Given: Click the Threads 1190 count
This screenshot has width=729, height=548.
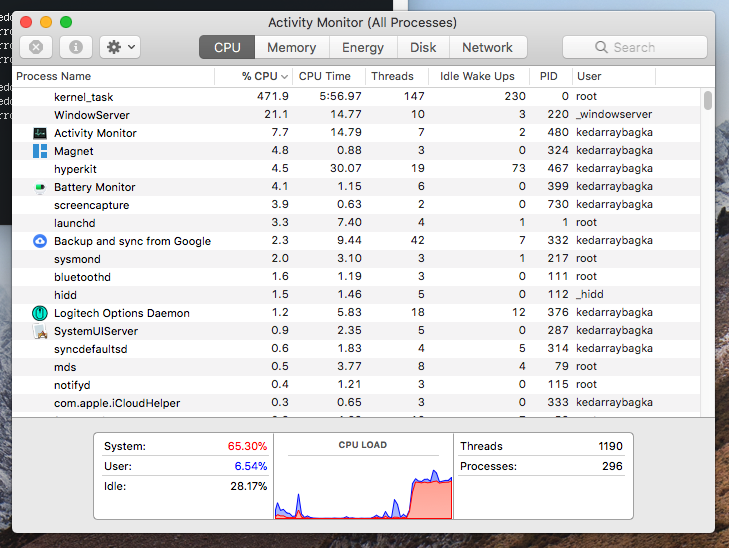Looking at the screenshot, I should pos(610,446).
